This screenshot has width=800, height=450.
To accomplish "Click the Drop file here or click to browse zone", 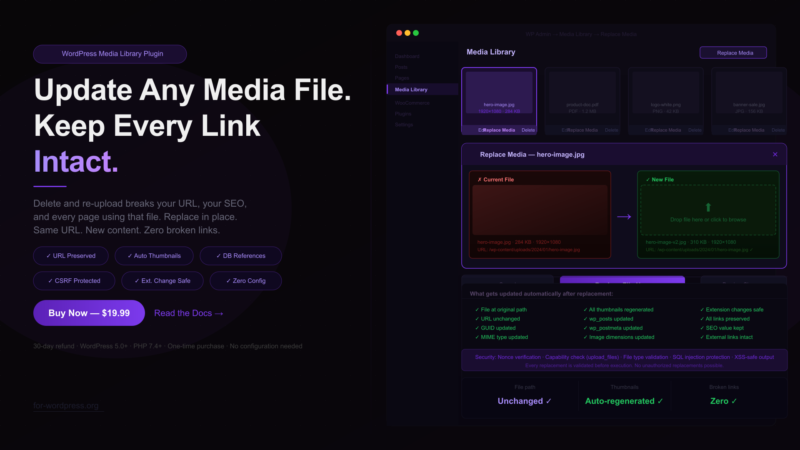I will tap(708, 210).
